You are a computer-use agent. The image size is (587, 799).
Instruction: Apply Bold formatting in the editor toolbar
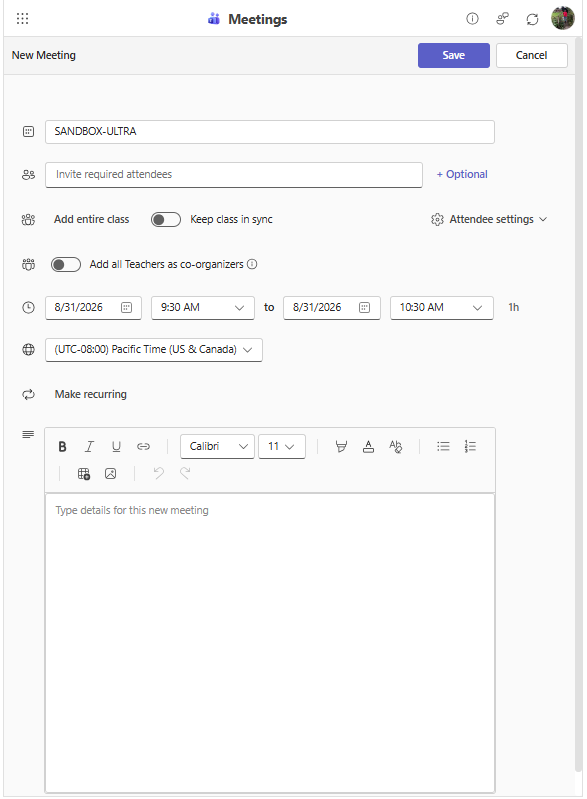[x=62, y=446]
